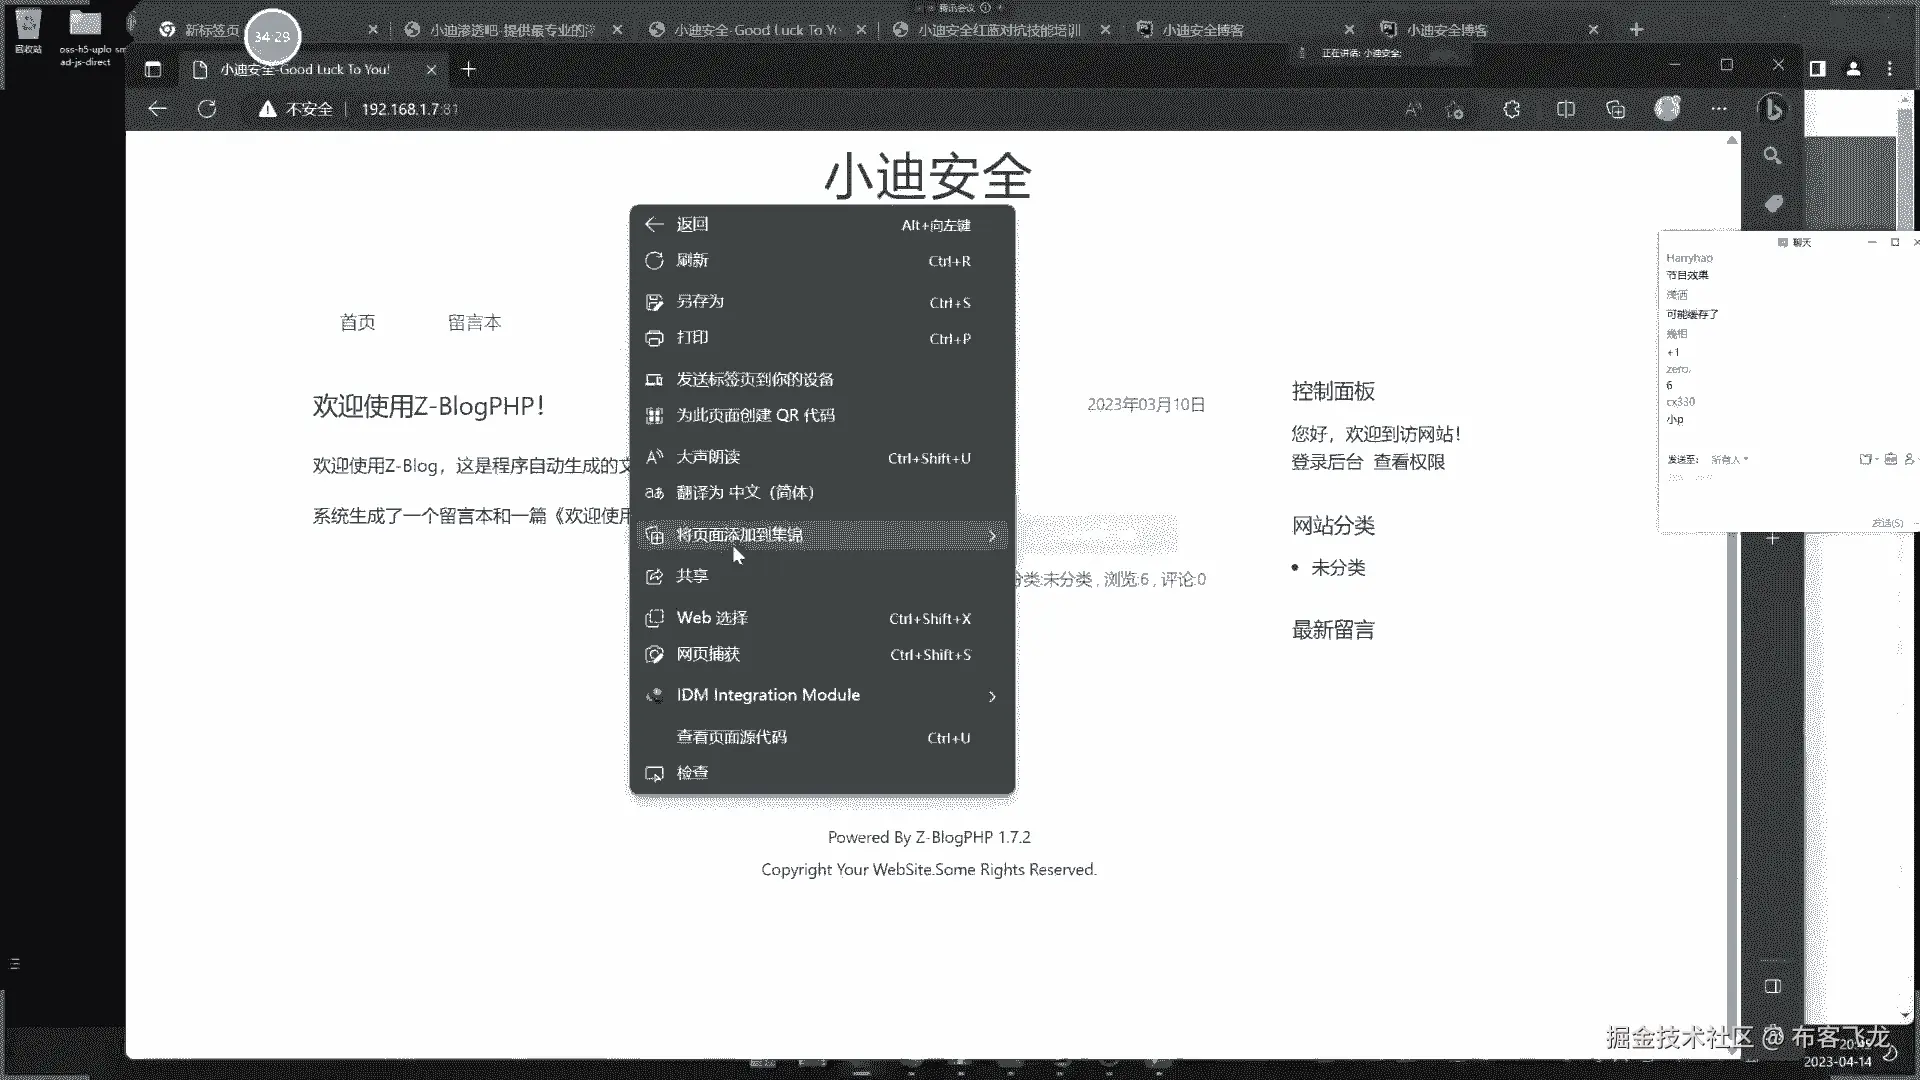Screen dimensions: 1920x1080
Task: Open the collections toolbar icon
Action: (1615, 109)
